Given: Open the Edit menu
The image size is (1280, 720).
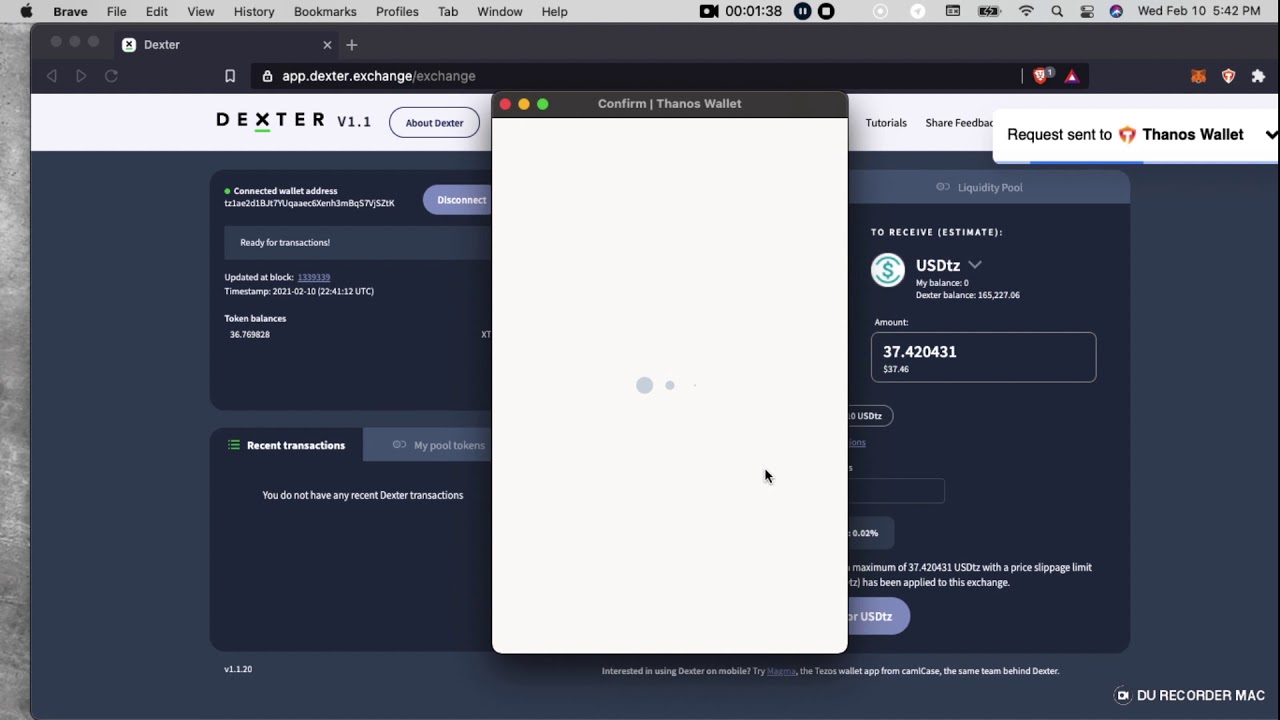Looking at the screenshot, I should [156, 11].
